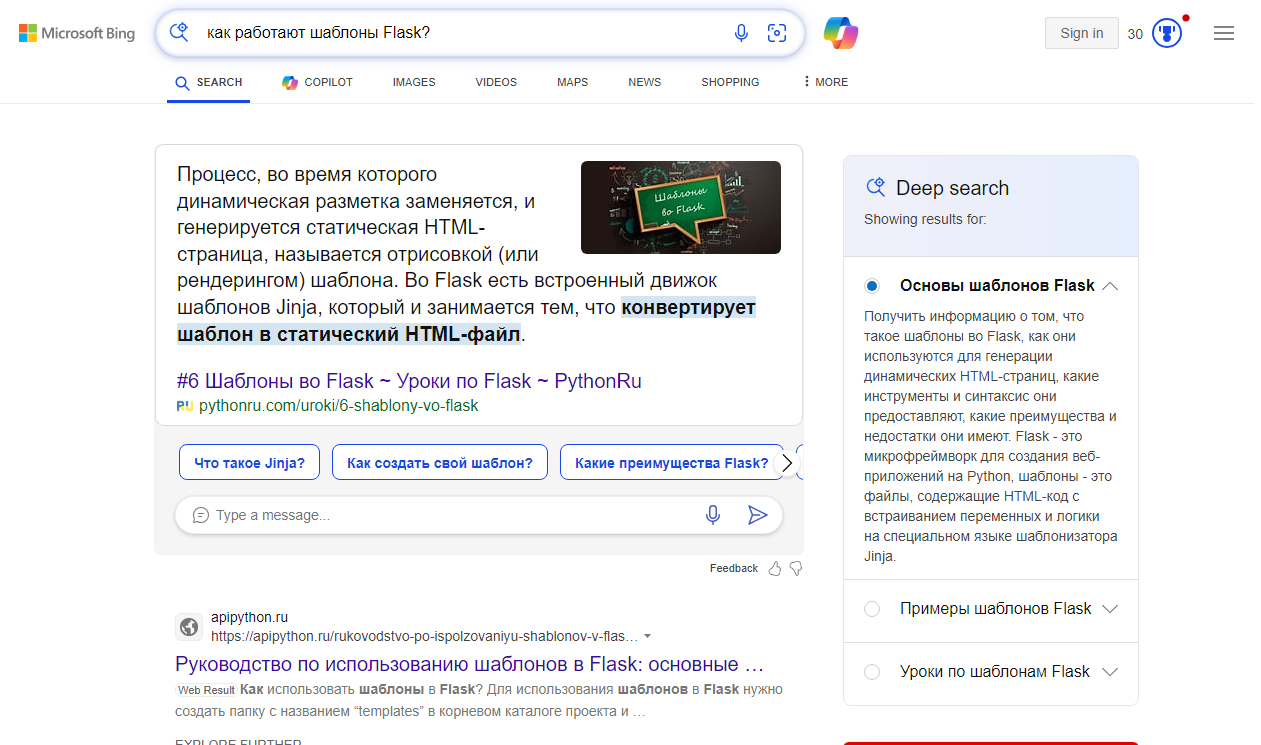This screenshot has width=1261, height=745.
Task: Click the Deep search icon
Action: [875, 187]
